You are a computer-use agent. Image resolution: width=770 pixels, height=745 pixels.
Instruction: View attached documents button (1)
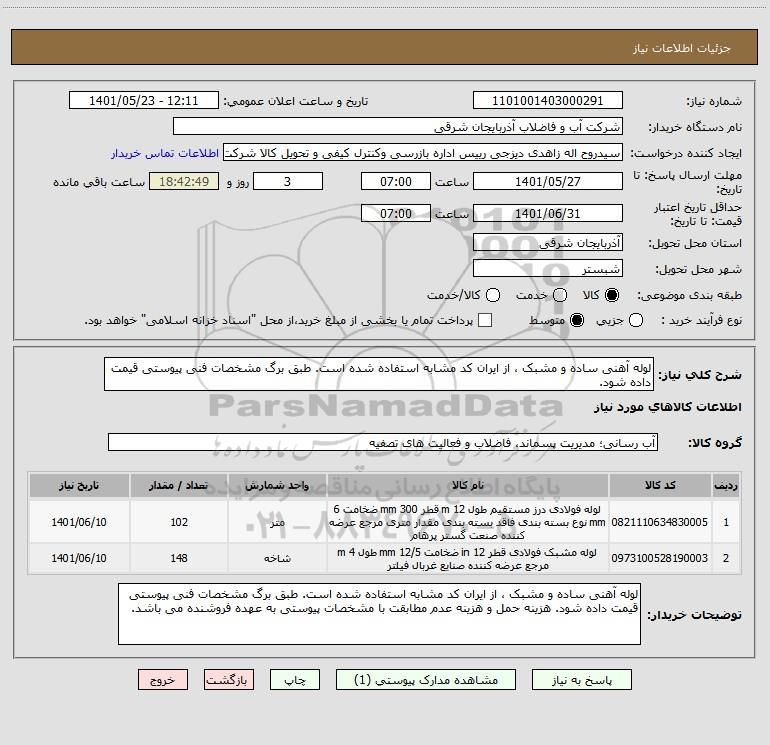click(426, 680)
